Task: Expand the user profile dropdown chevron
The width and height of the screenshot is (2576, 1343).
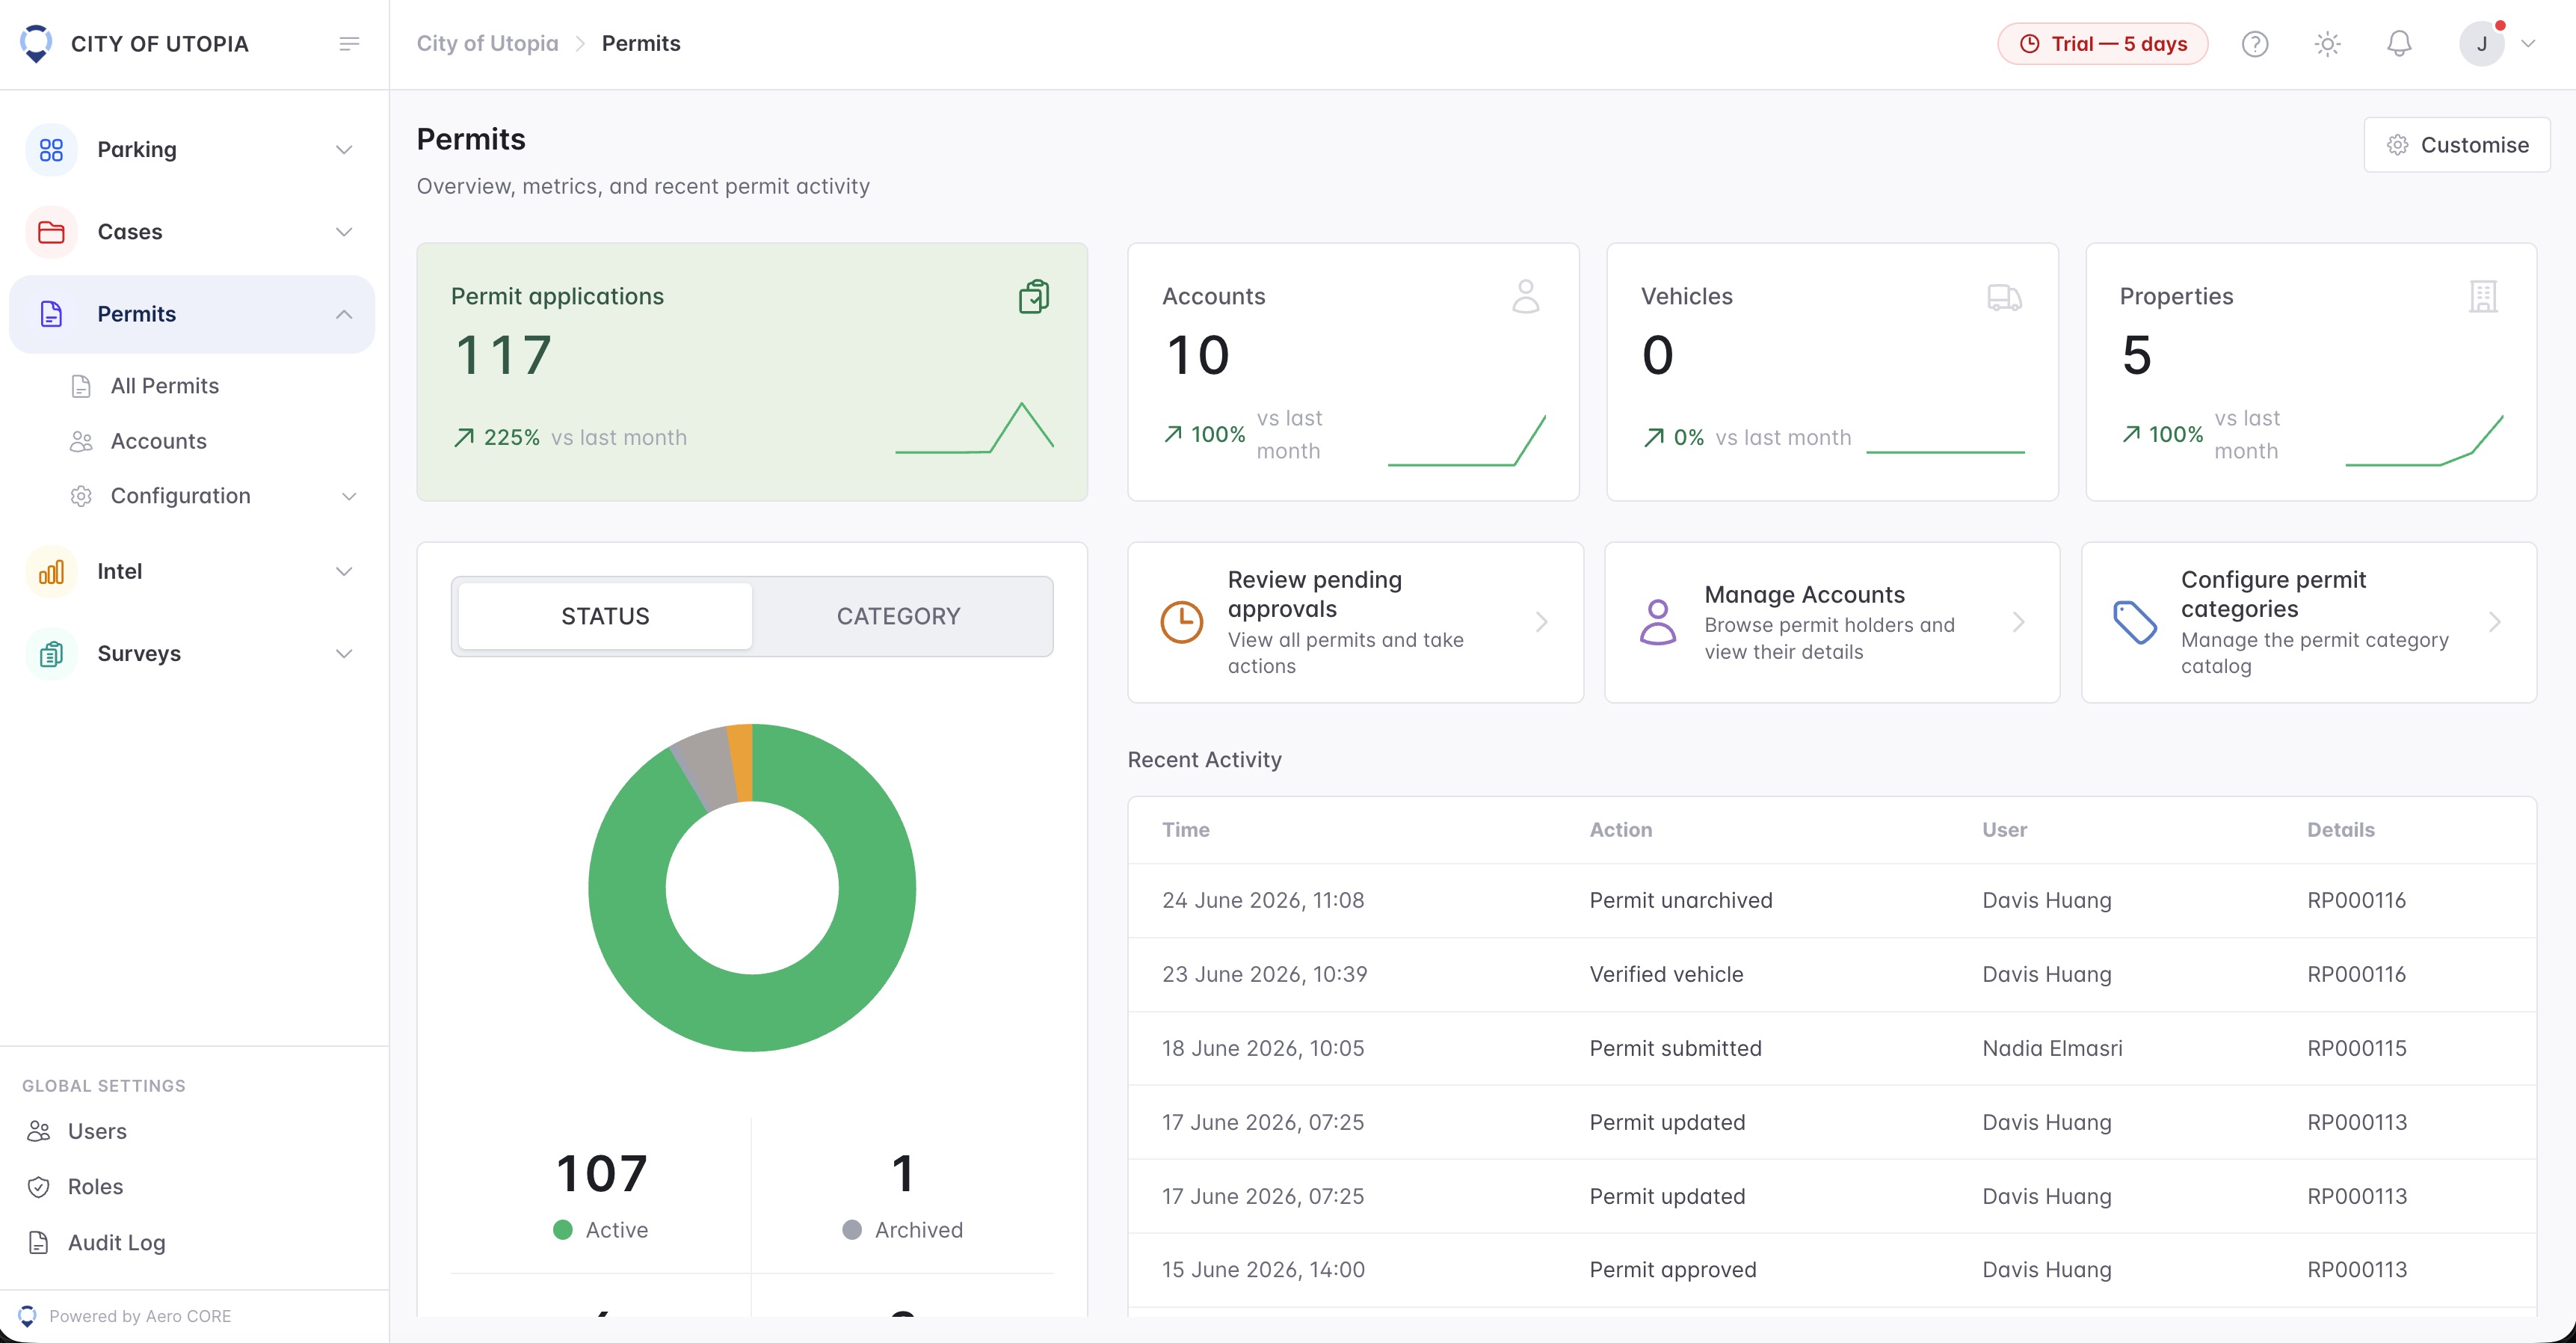Action: [2528, 44]
